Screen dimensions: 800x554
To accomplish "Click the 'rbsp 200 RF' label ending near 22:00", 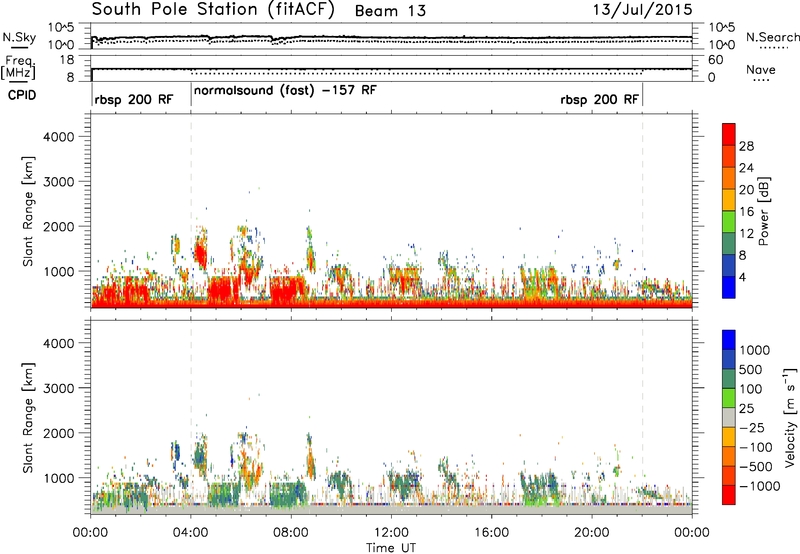I will pos(599,99).
